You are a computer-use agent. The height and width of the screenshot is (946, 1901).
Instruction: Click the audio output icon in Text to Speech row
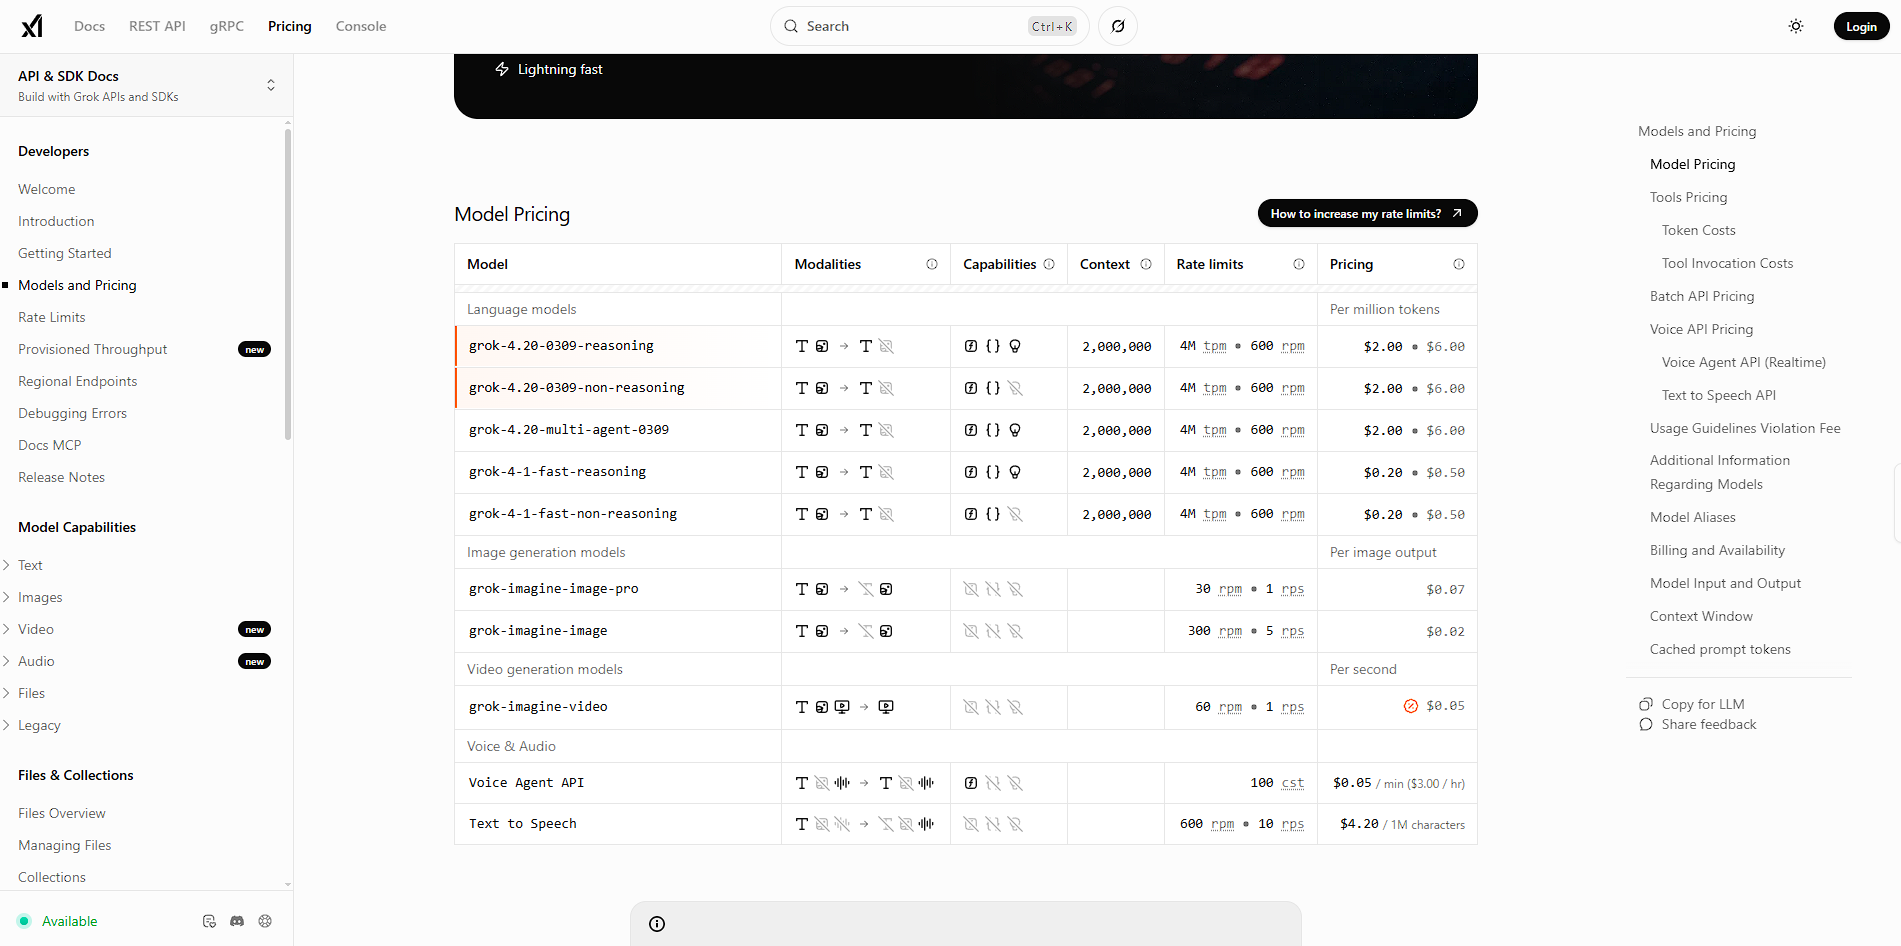(926, 824)
